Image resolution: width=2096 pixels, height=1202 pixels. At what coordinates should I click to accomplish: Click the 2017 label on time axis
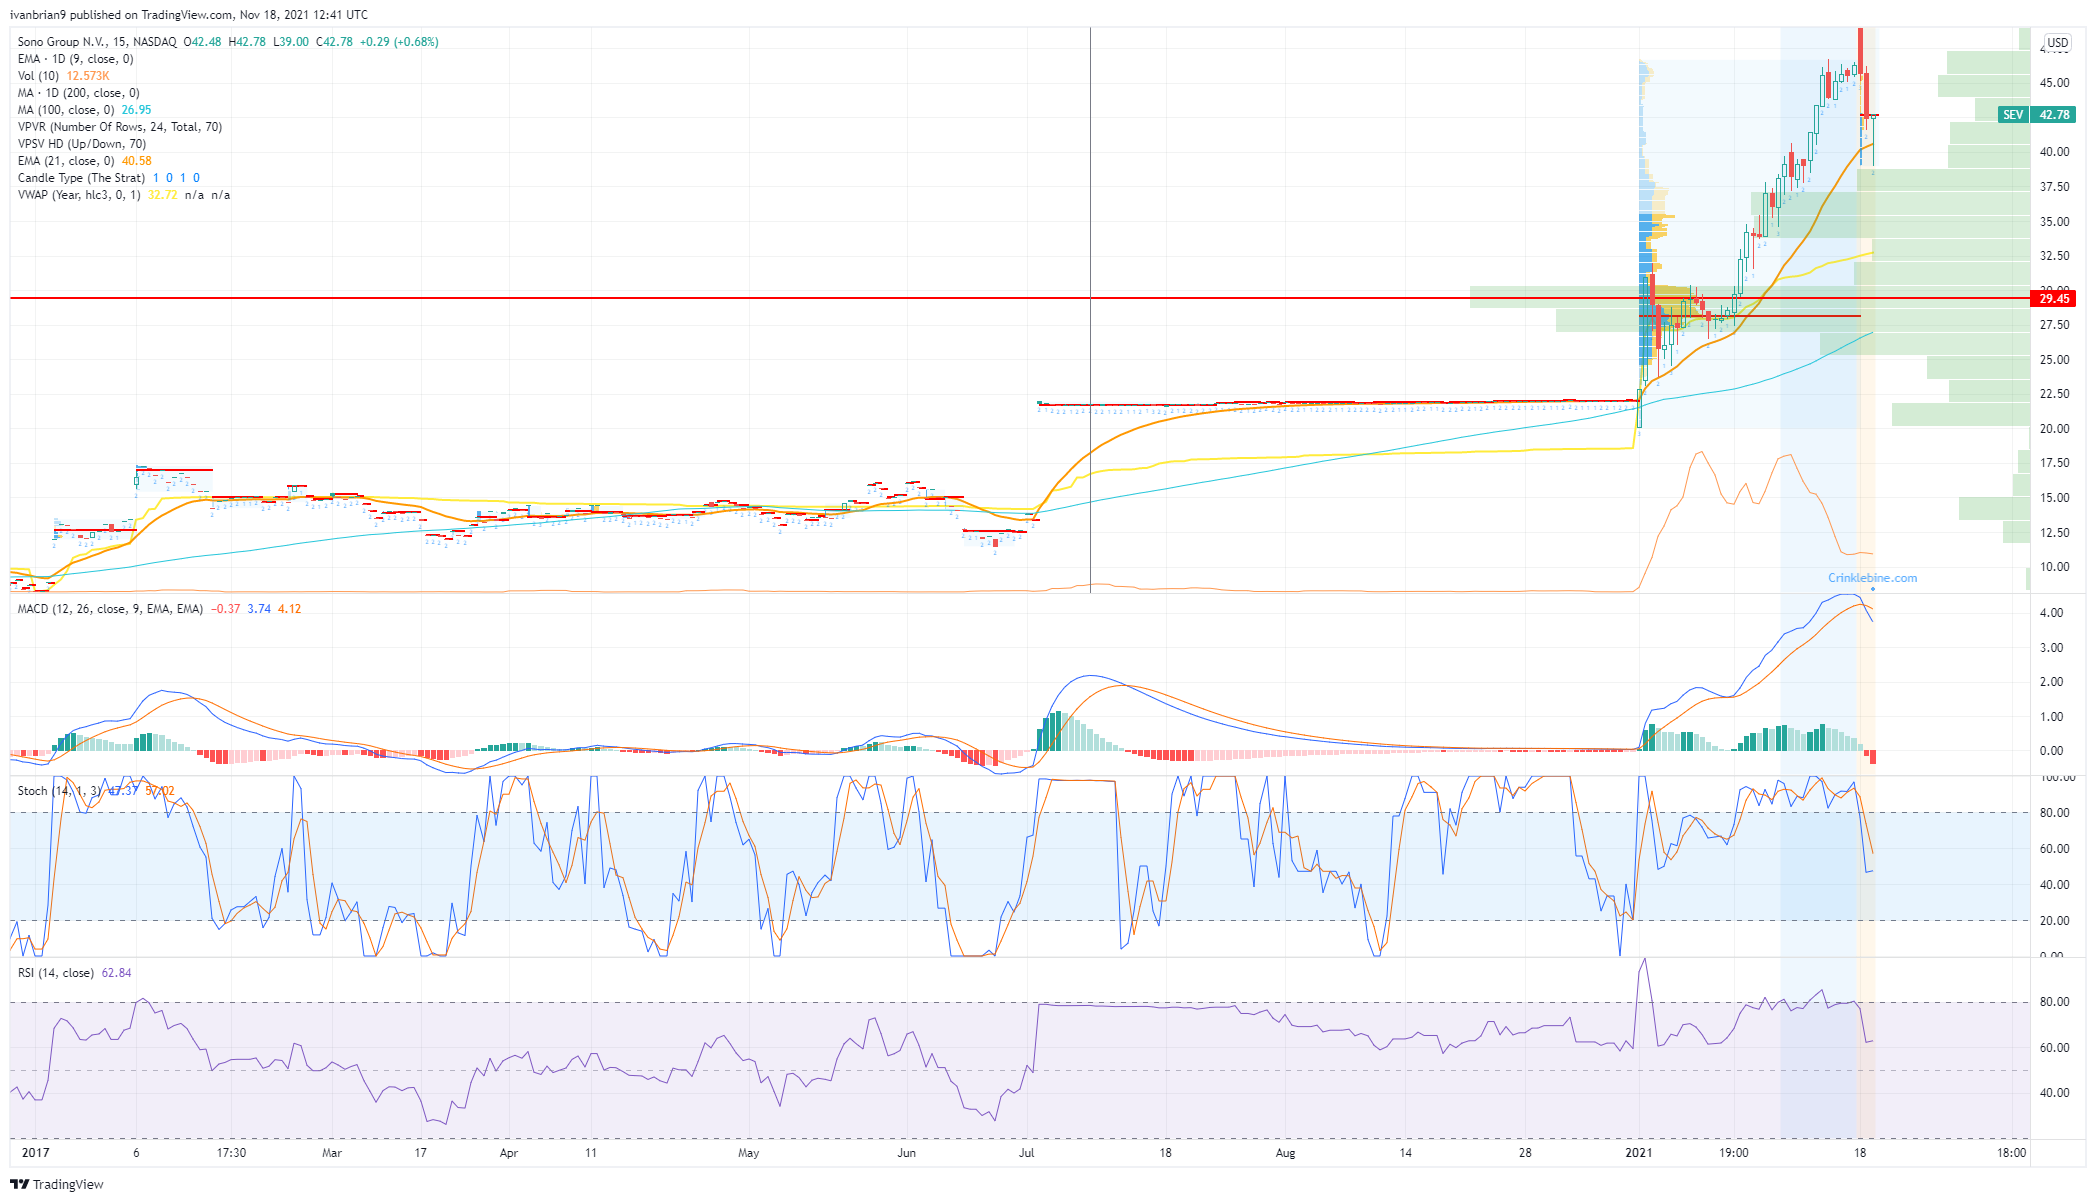click(35, 1153)
